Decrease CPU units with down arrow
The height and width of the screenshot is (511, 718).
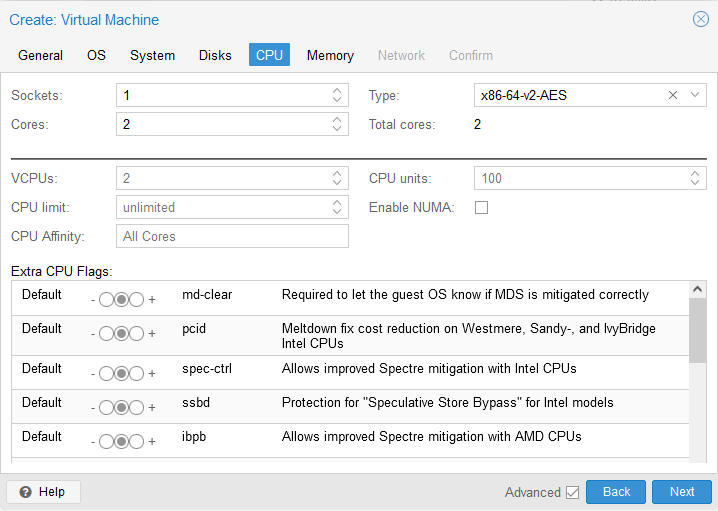[x=695, y=182]
